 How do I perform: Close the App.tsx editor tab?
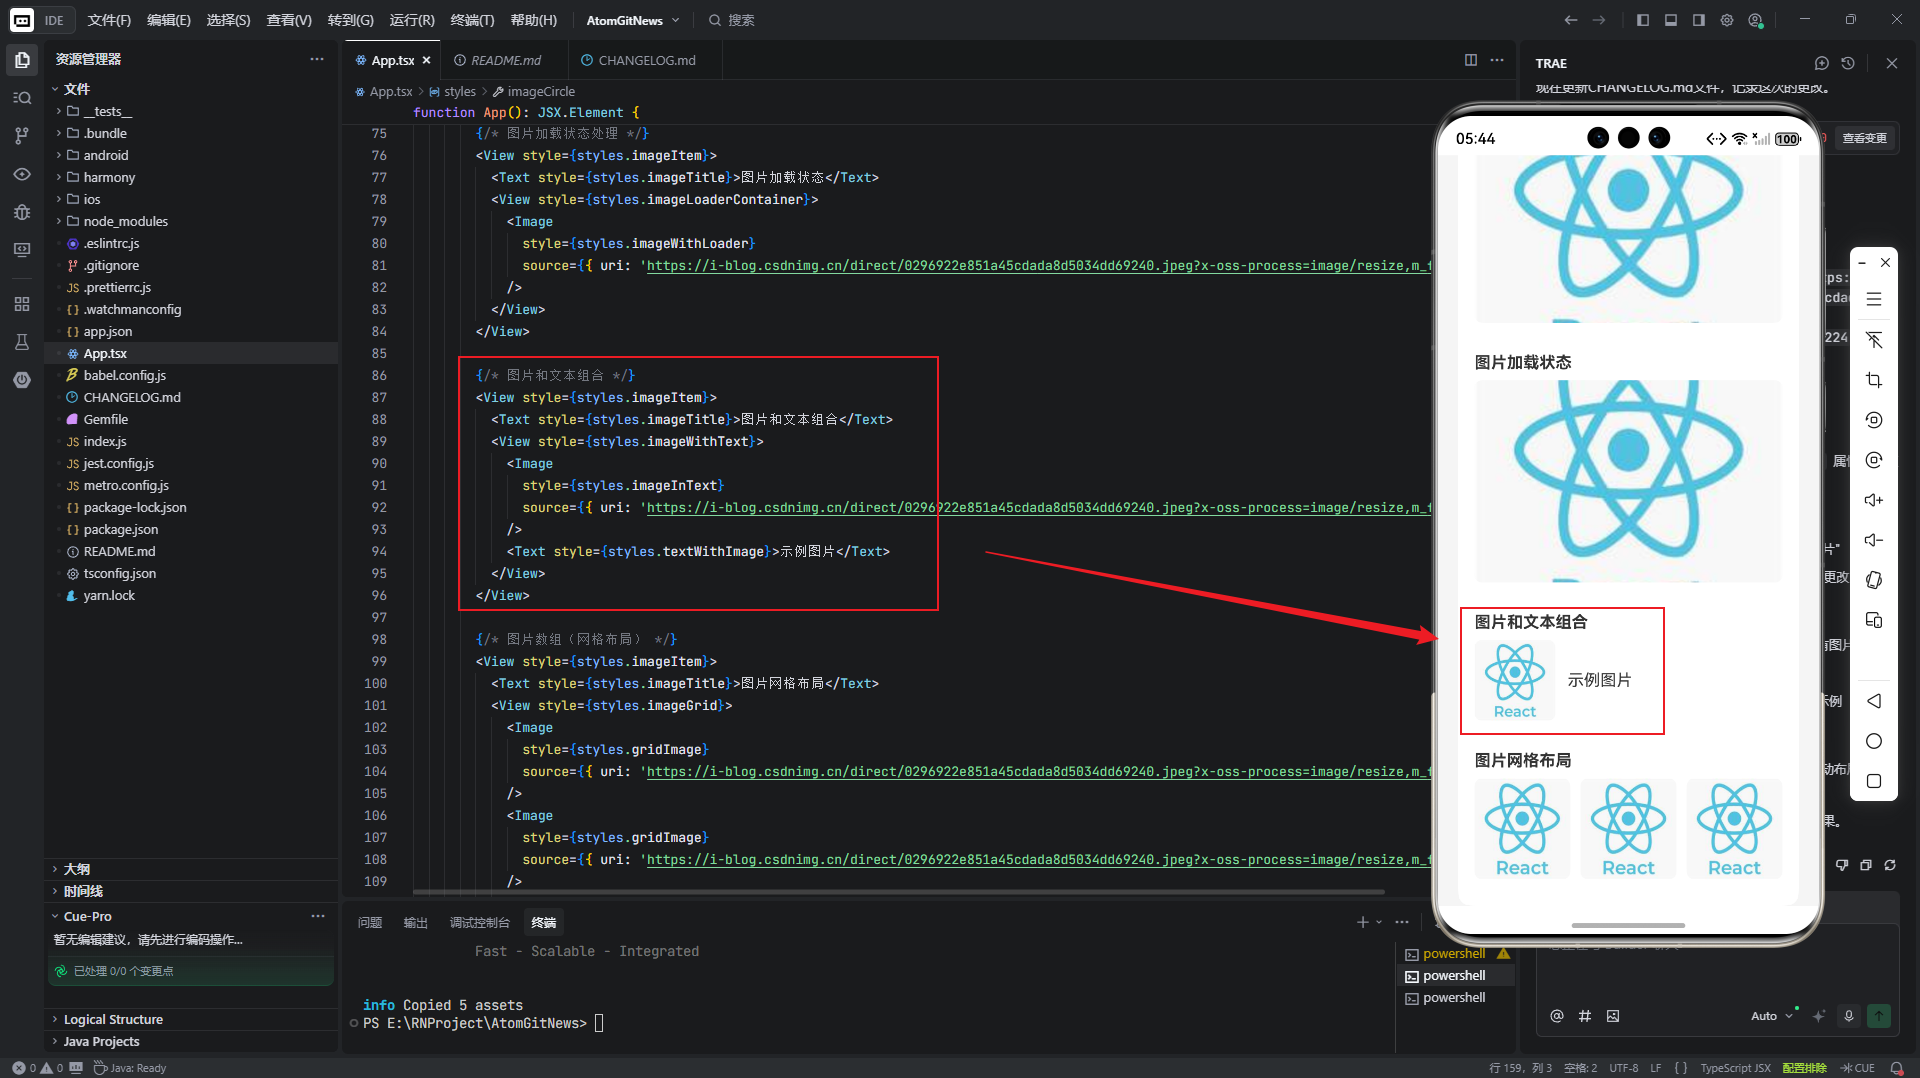coord(427,60)
